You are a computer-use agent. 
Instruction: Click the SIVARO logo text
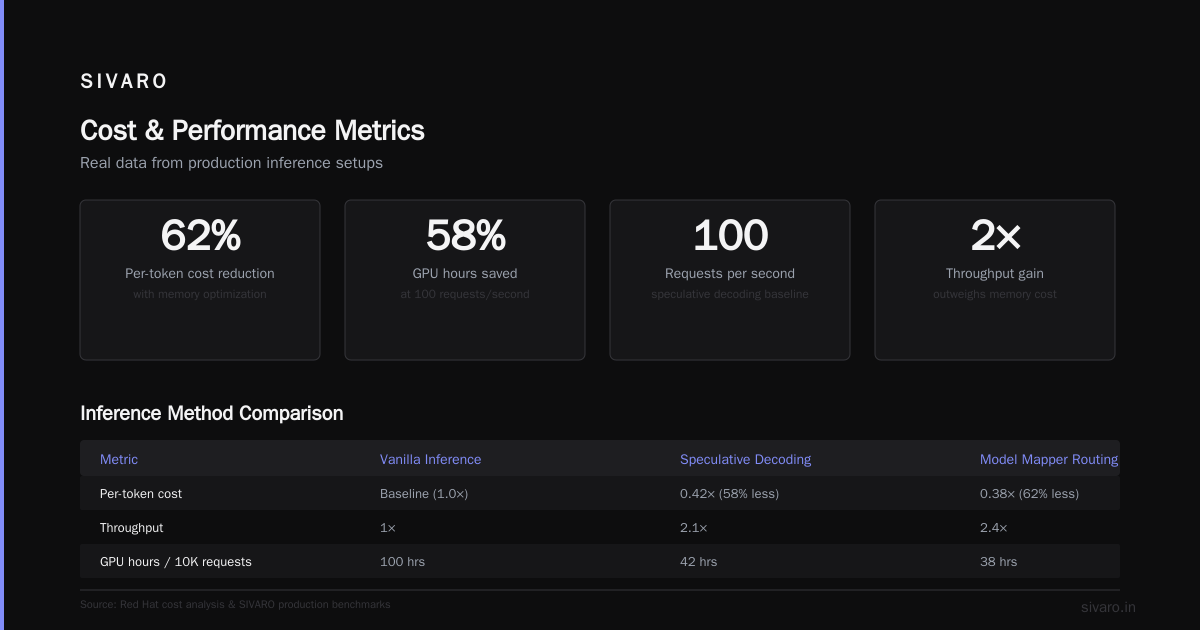pyautogui.click(x=124, y=82)
